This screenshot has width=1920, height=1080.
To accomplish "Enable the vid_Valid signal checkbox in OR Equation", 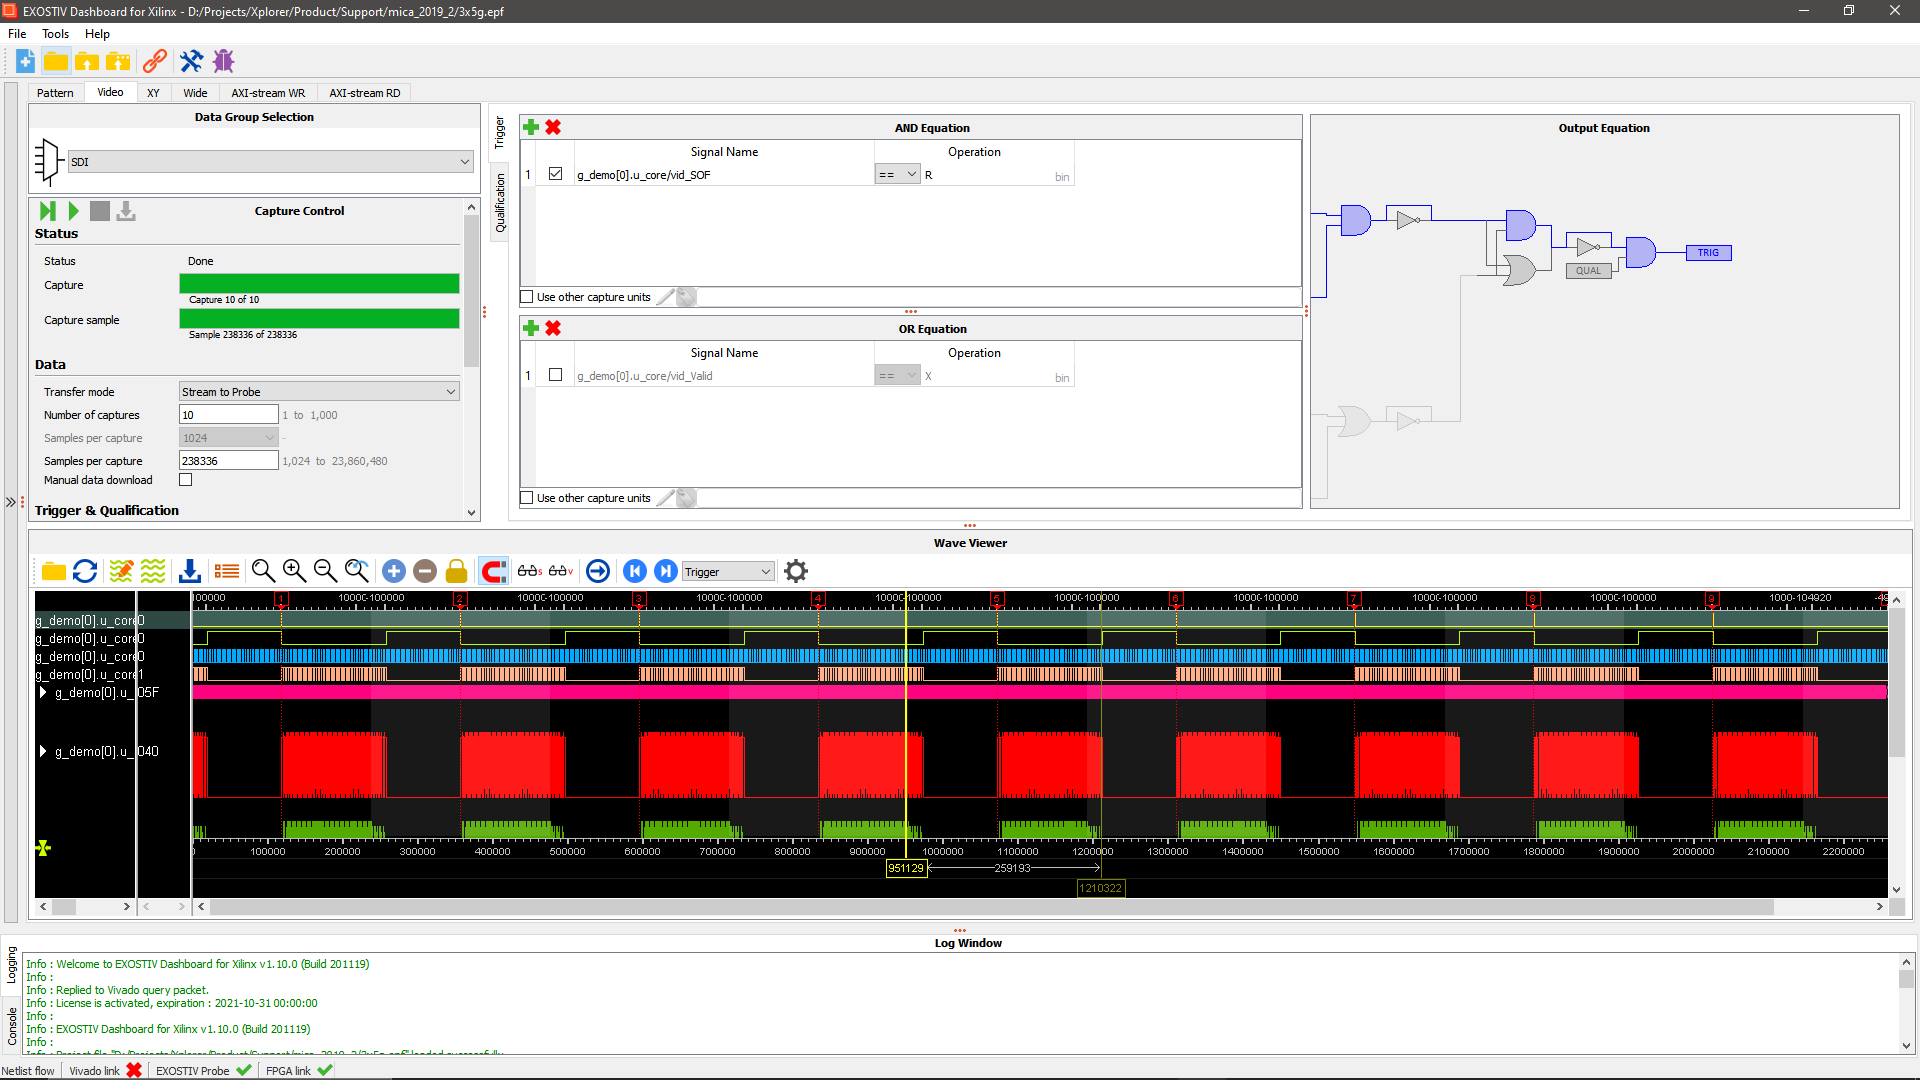I will pos(556,375).
